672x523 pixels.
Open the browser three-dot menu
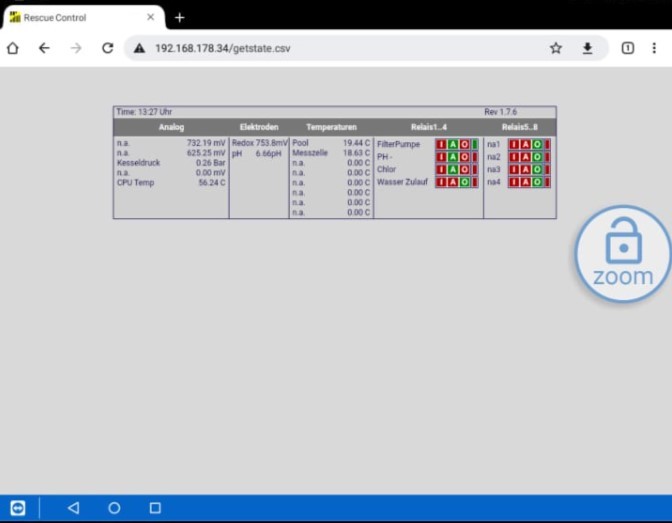click(654, 48)
